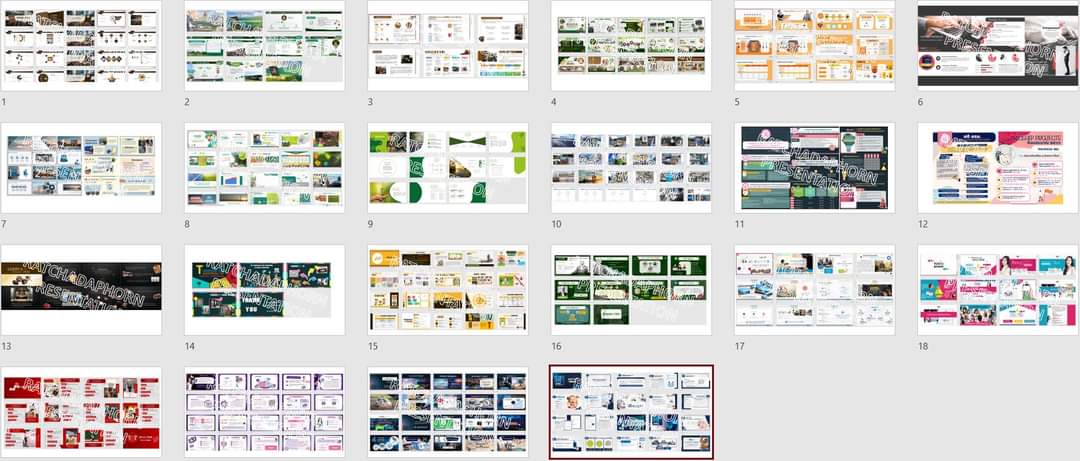This screenshot has width=1080, height=461.
Task: Select slide thumbnail number 3
Action: (448, 45)
